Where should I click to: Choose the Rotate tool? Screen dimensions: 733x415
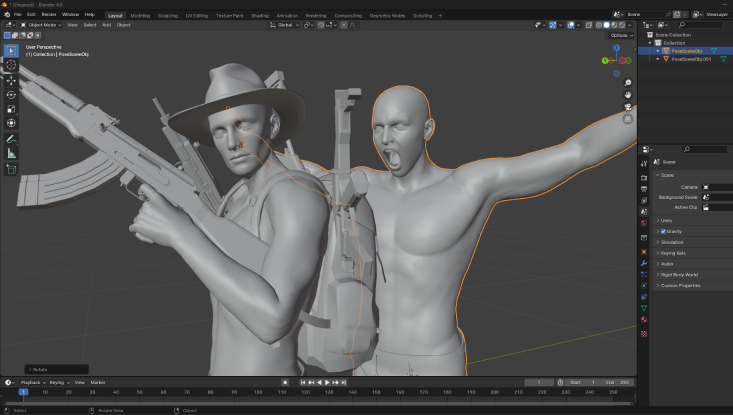pos(11,95)
